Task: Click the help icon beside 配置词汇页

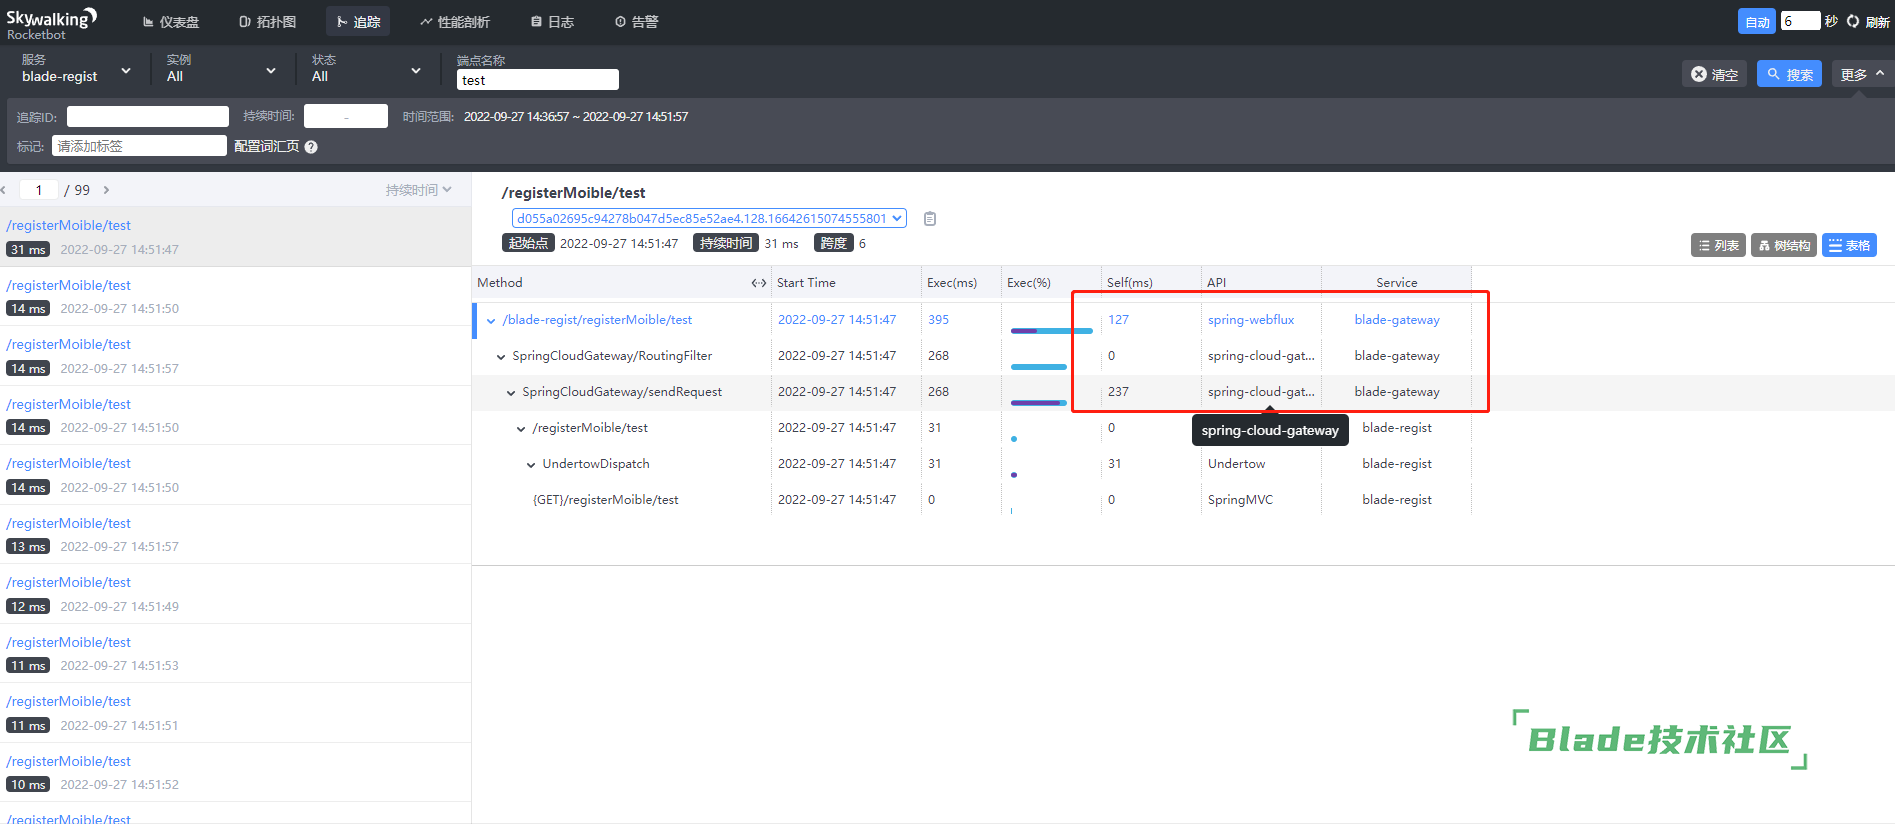Action: click(x=311, y=147)
